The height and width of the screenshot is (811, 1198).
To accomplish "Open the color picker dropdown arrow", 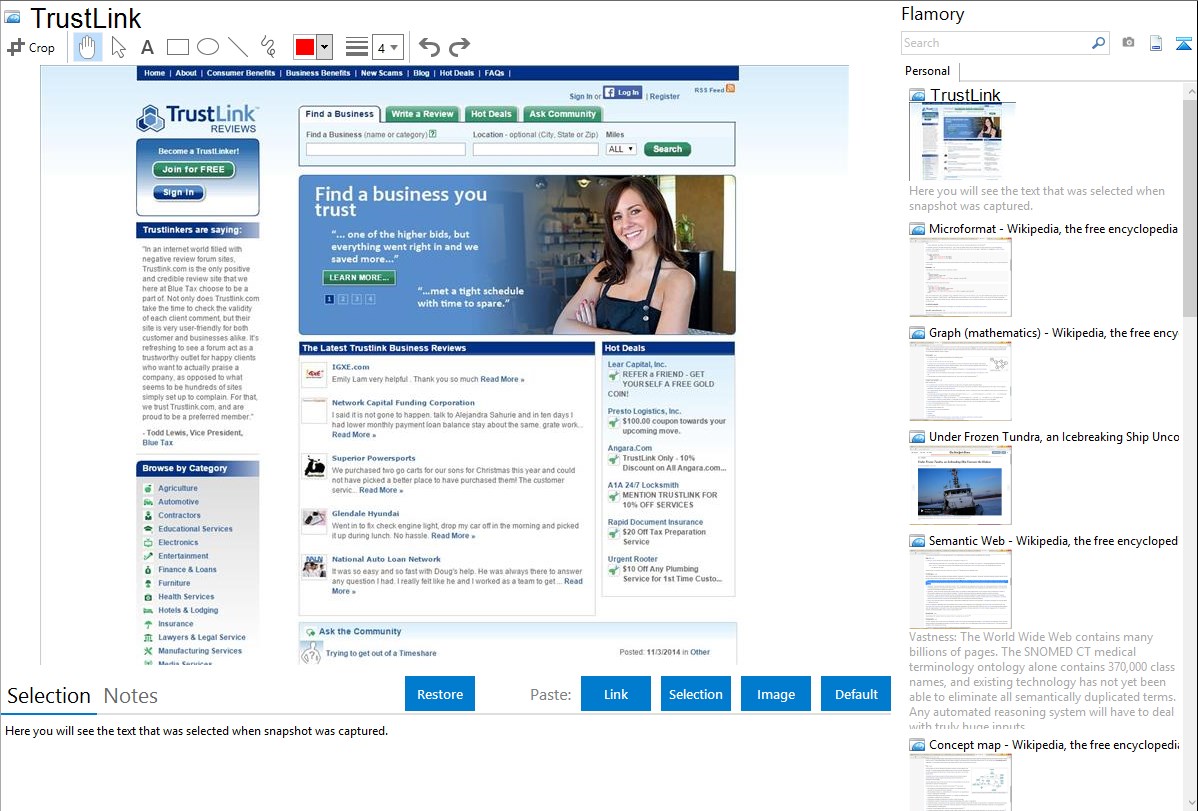I will (325, 47).
